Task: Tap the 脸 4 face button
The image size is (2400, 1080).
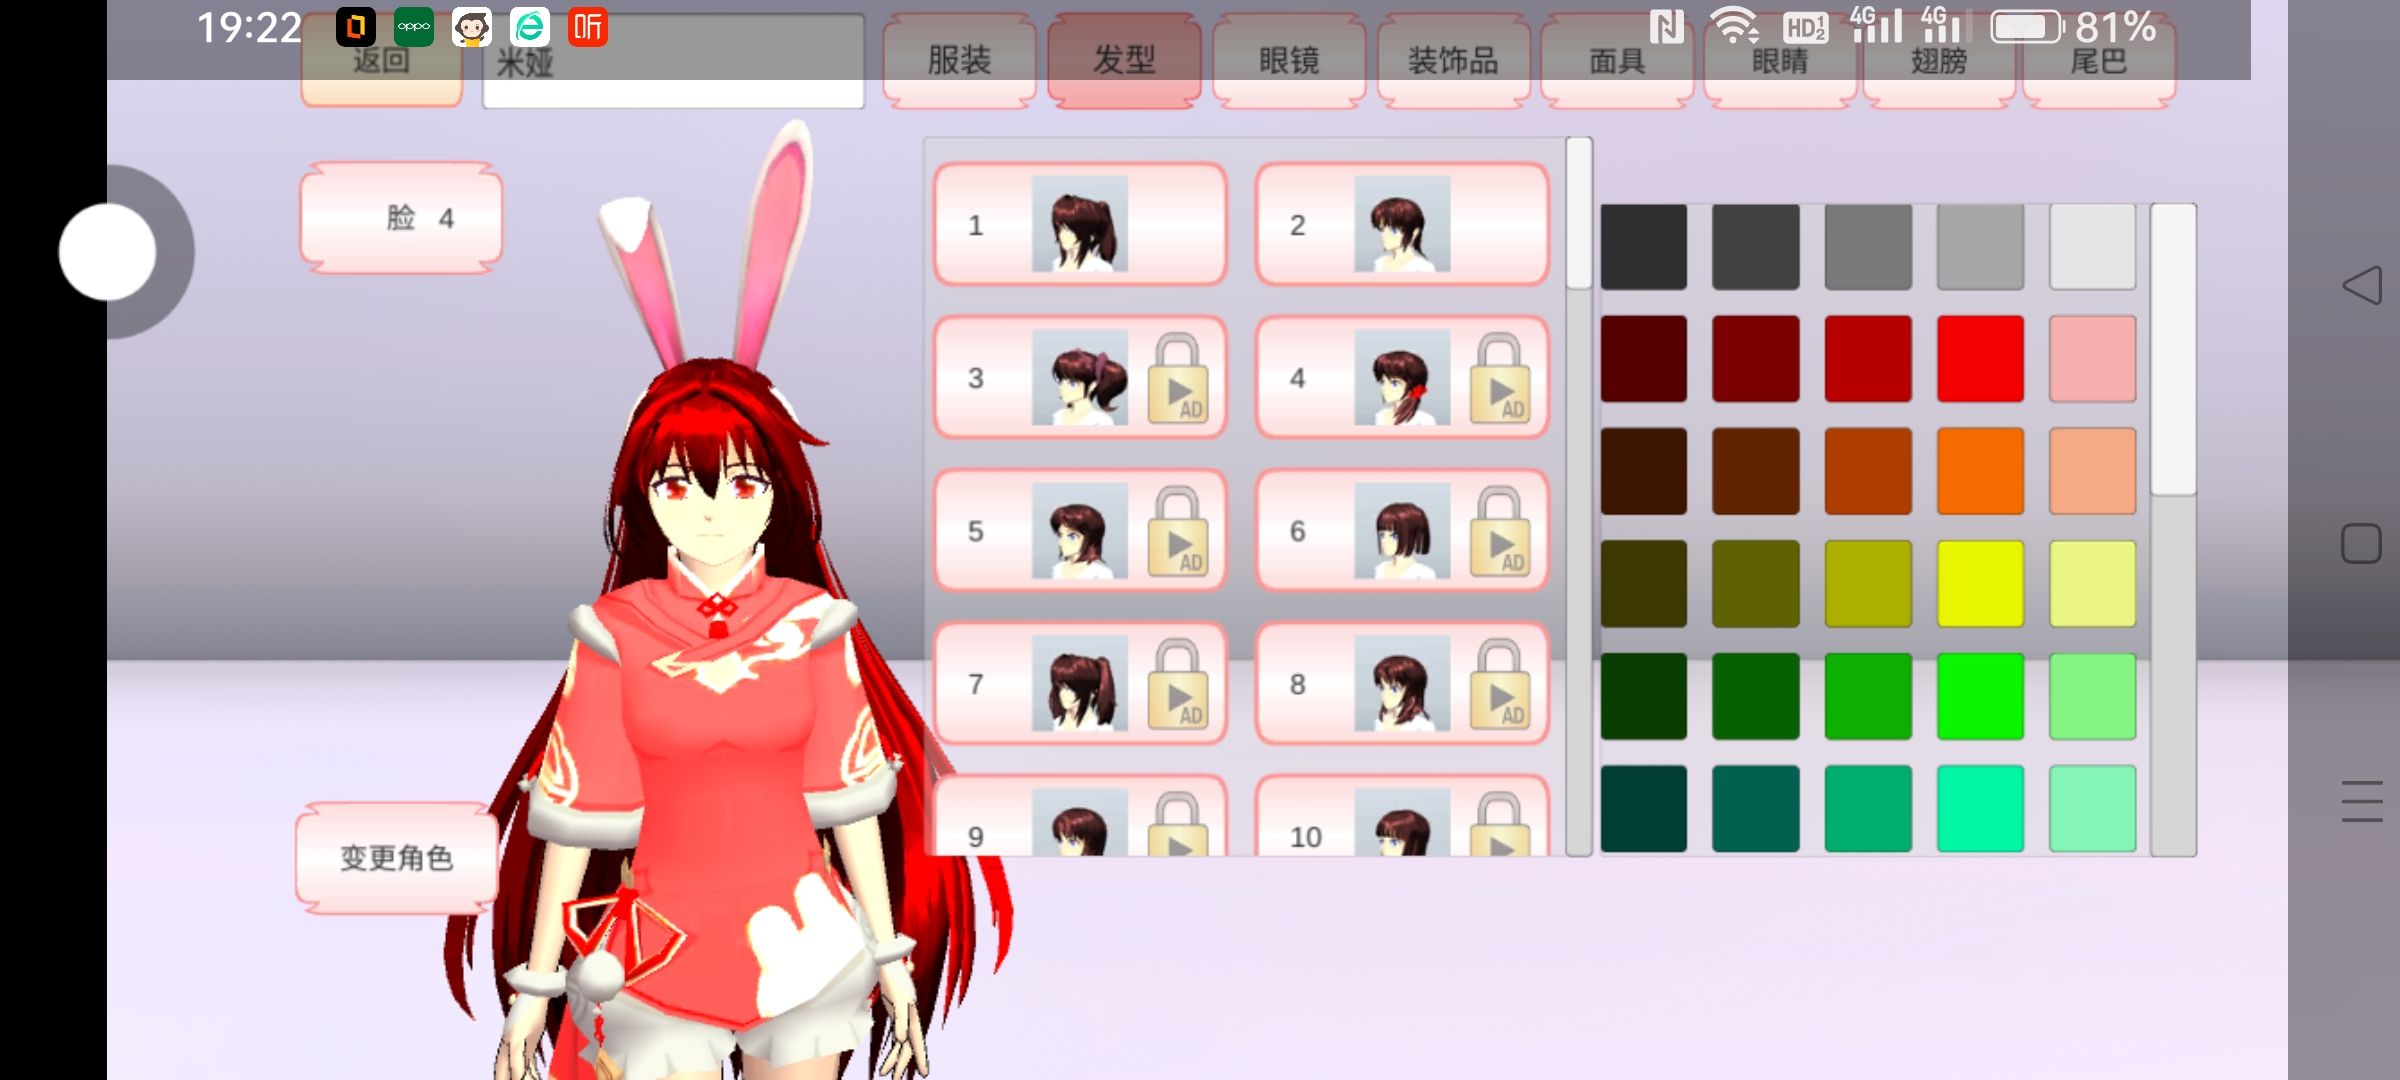Action: (401, 218)
